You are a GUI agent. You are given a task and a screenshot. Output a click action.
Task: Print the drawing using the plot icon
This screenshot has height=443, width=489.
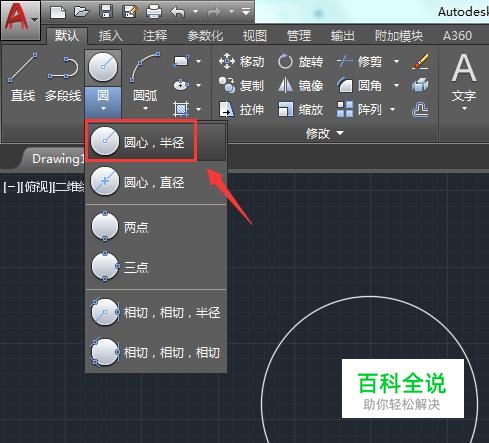click(154, 12)
